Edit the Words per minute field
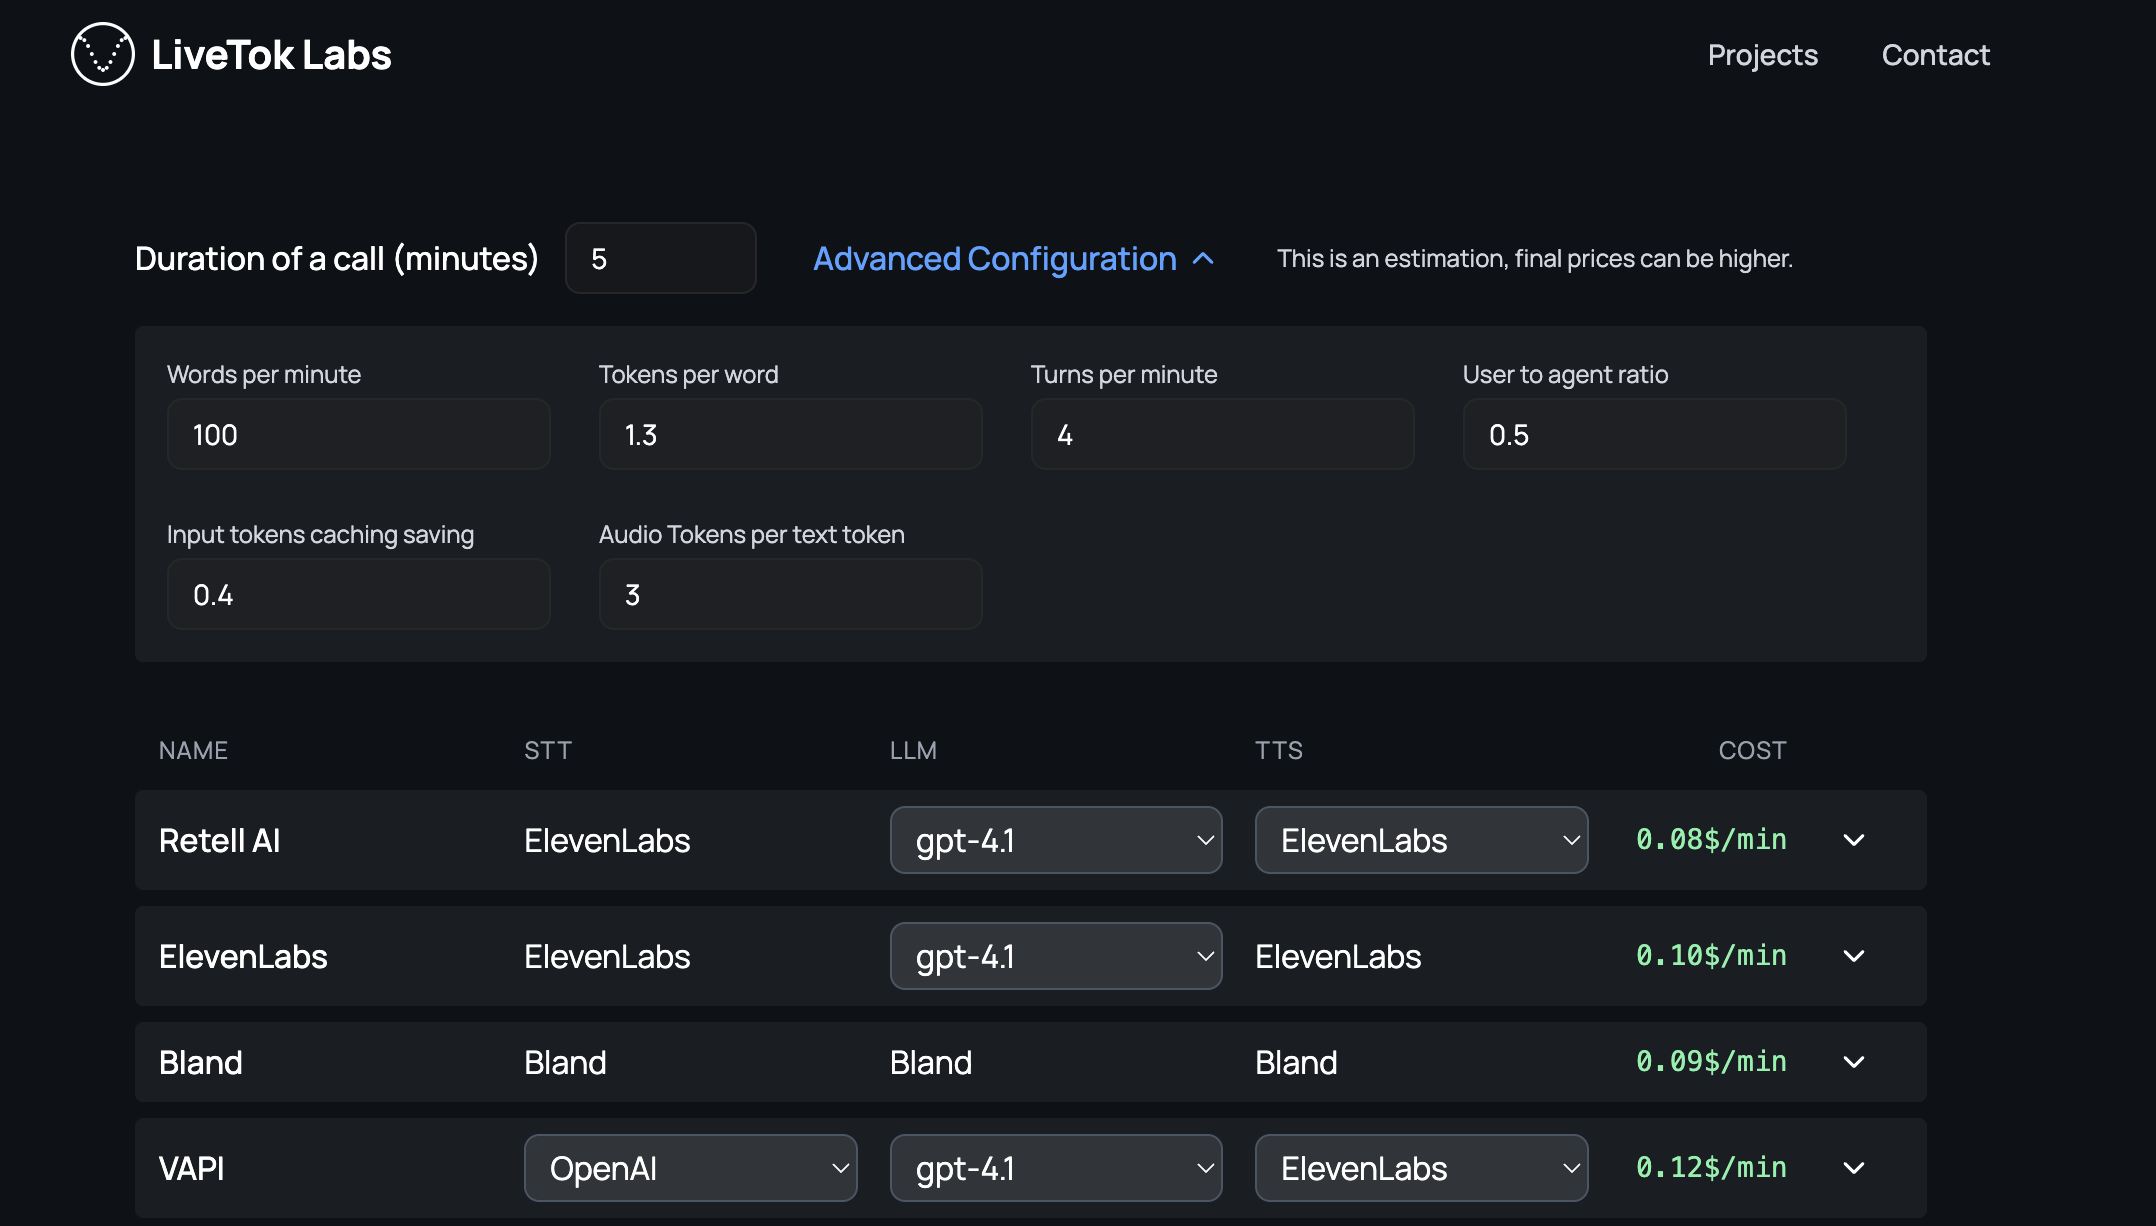This screenshot has width=2156, height=1226. coord(358,434)
